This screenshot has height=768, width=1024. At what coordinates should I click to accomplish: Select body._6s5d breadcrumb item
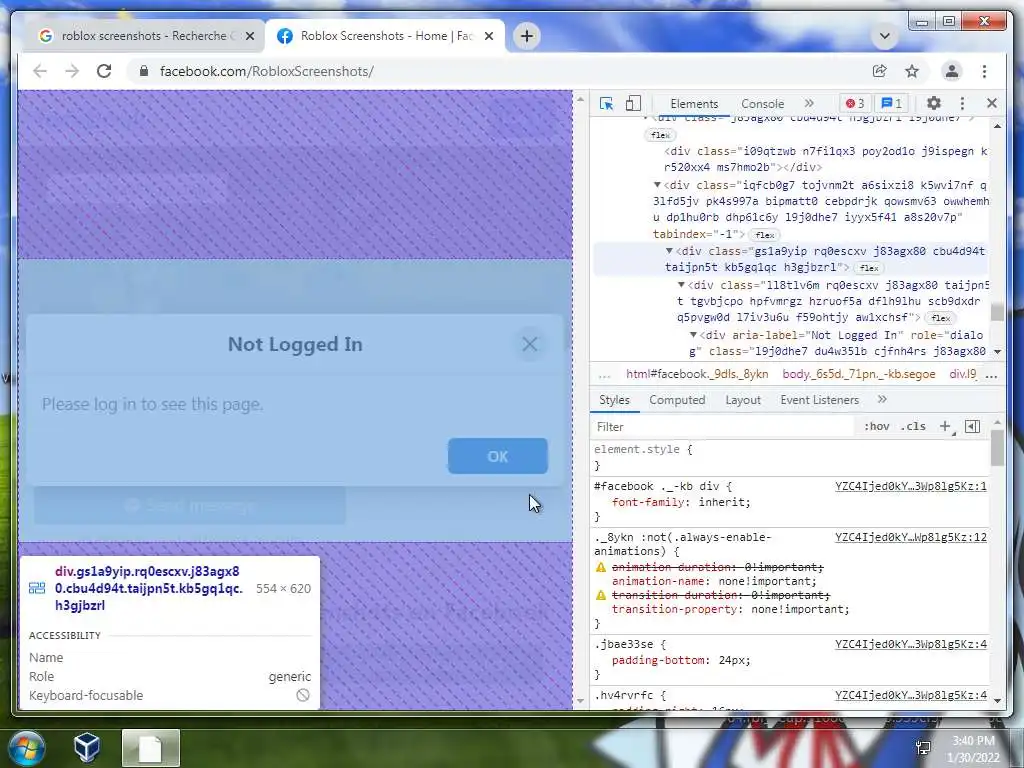[859, 374]
